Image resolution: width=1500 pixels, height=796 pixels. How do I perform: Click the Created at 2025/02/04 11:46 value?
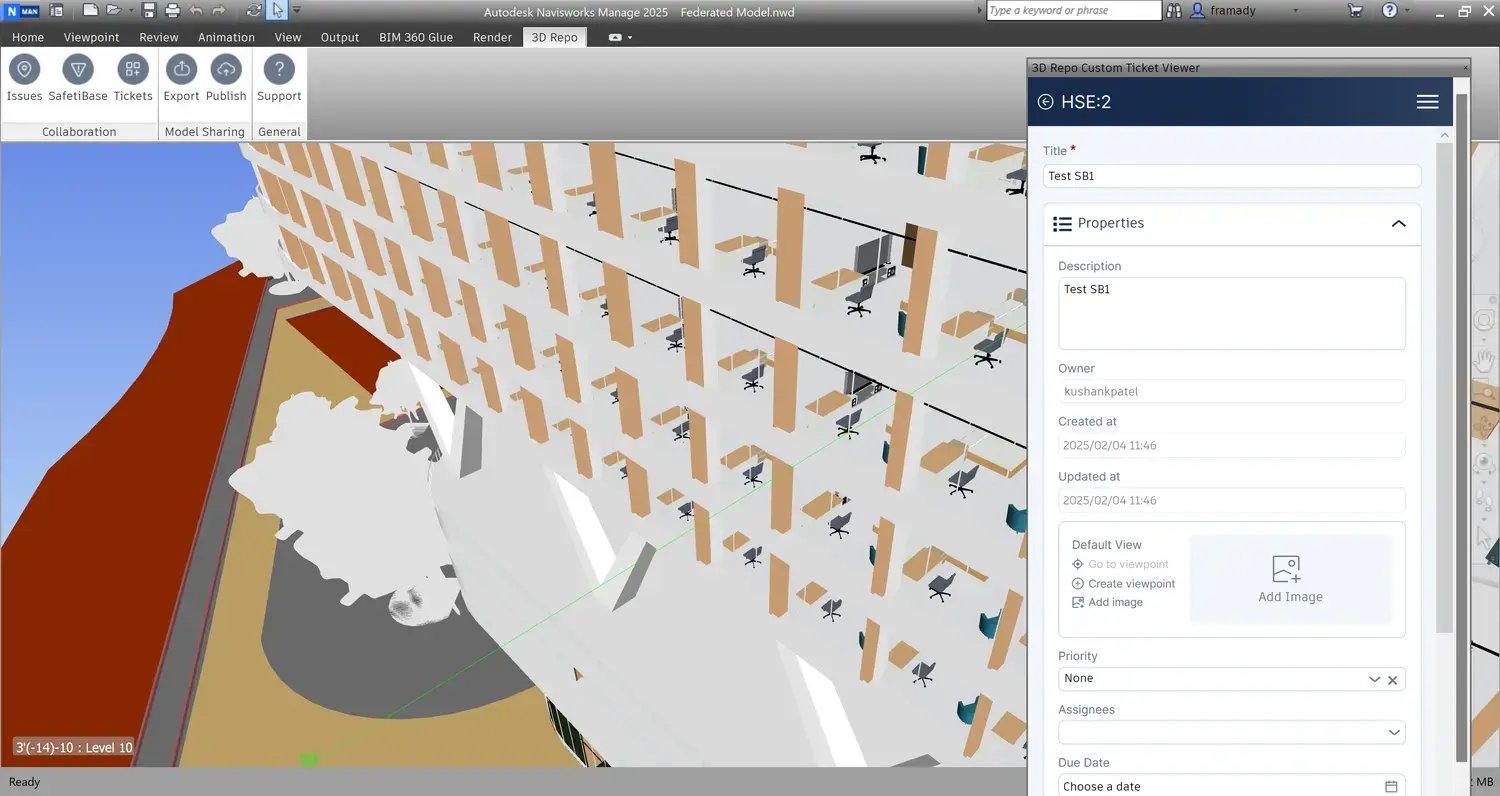(x=1231, y=446)
